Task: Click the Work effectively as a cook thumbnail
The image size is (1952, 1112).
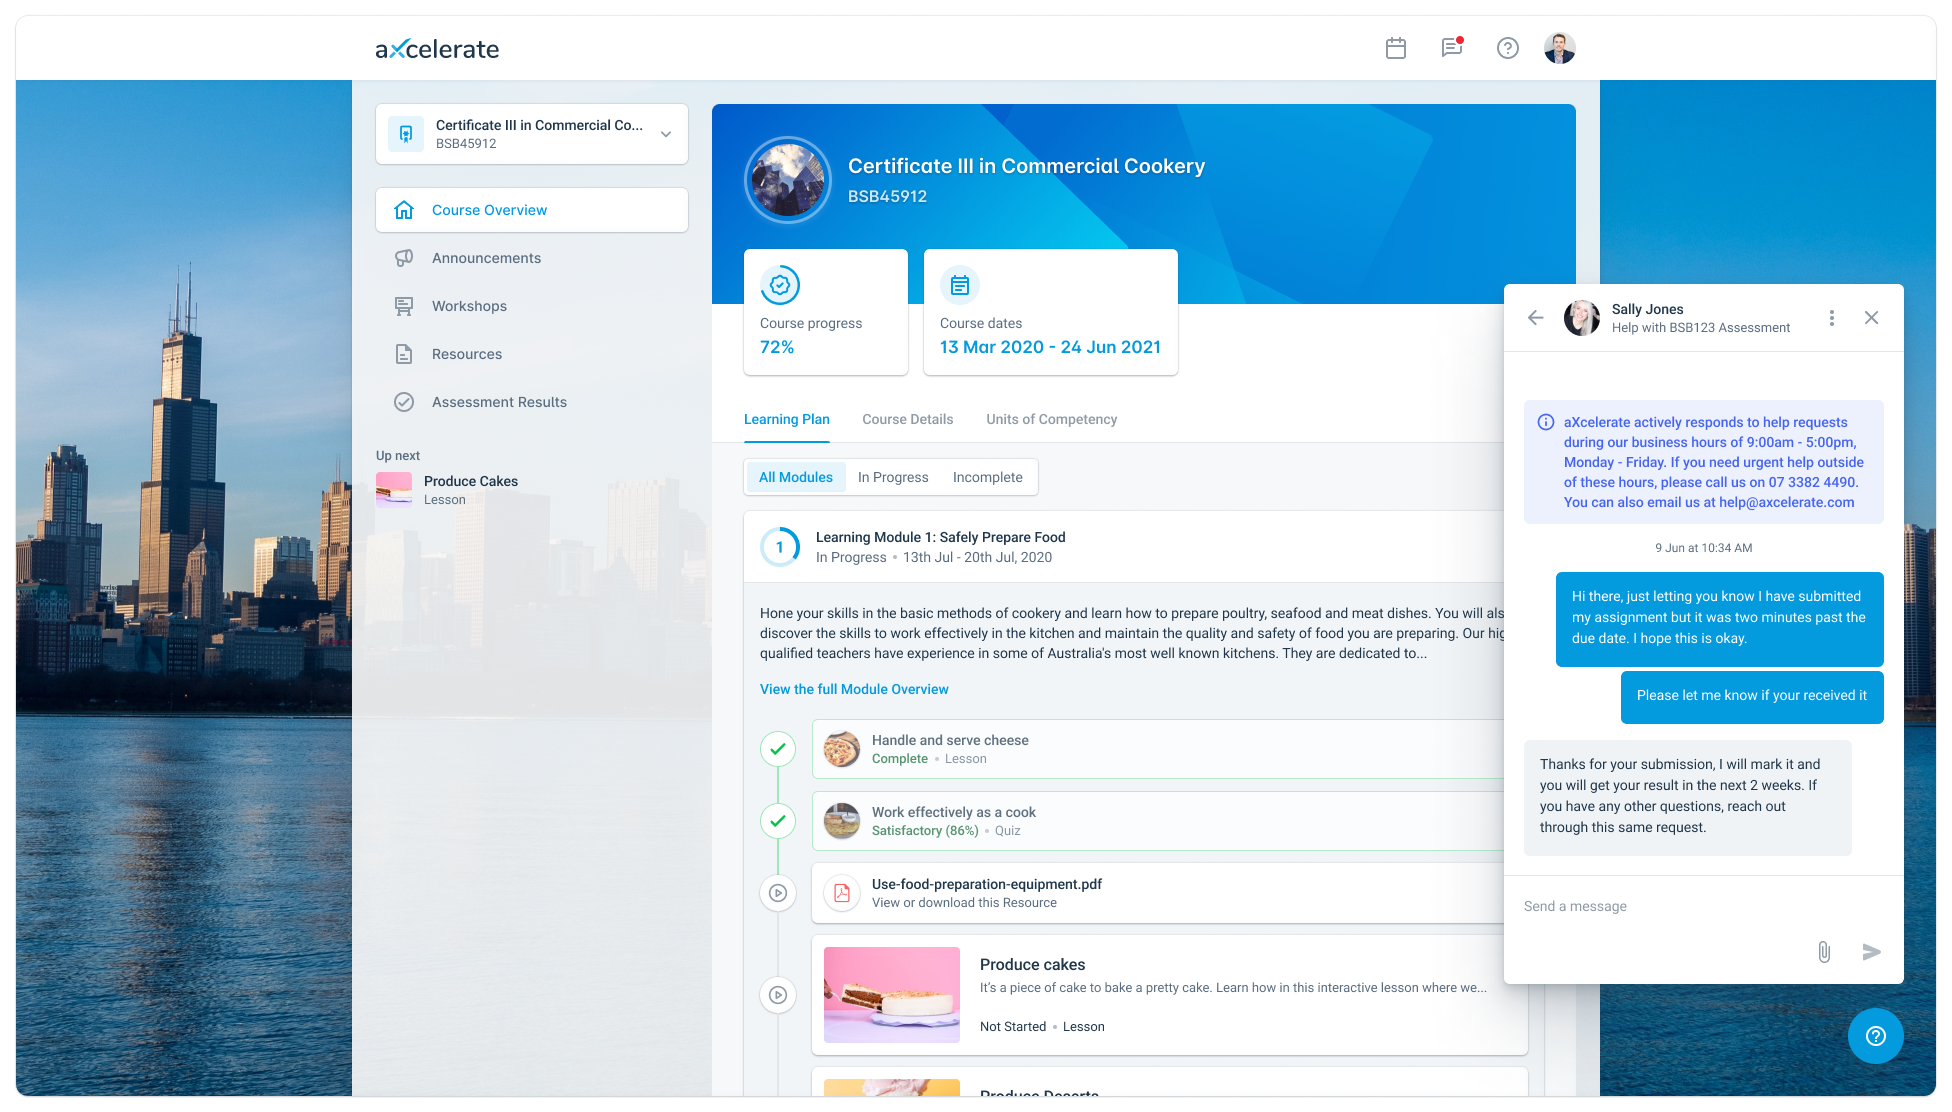Action: 842,821
